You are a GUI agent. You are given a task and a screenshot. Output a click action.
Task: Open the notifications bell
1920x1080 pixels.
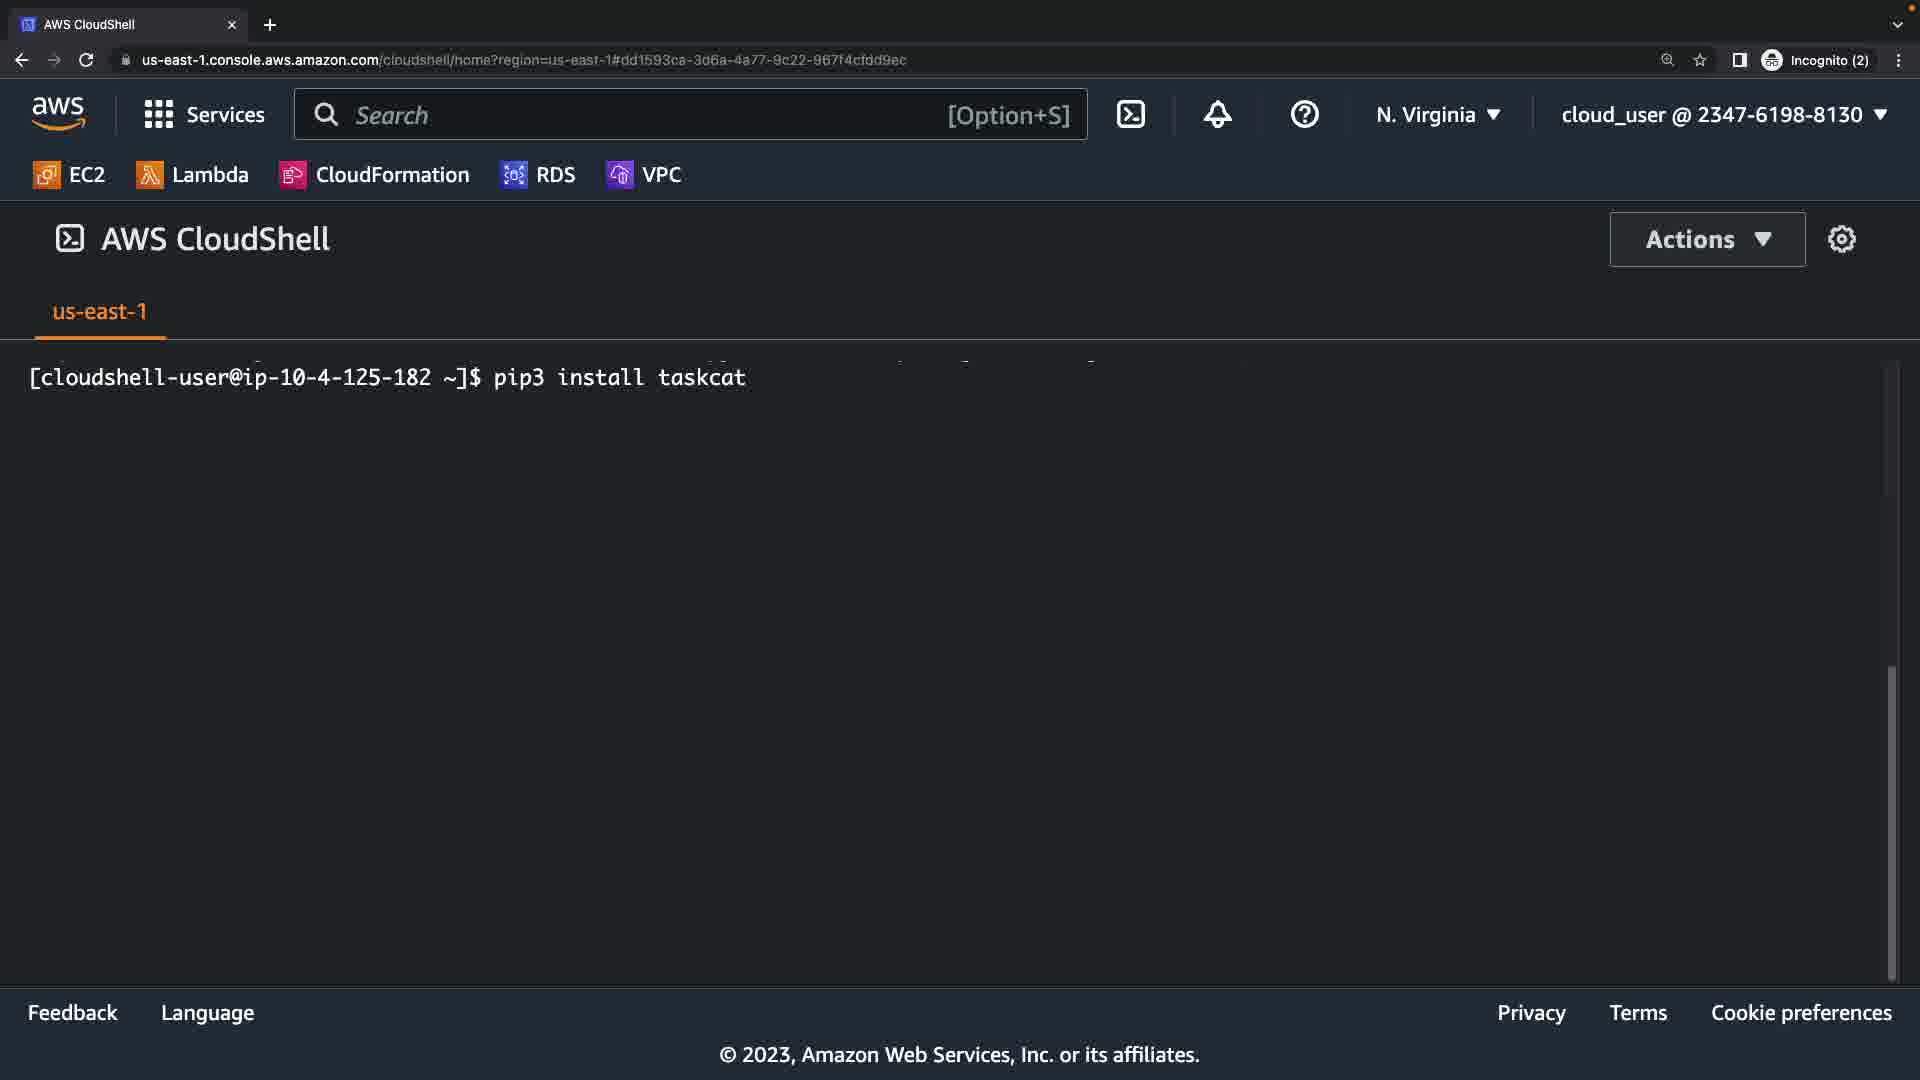pyautogui.click(x=1217, y=115)
